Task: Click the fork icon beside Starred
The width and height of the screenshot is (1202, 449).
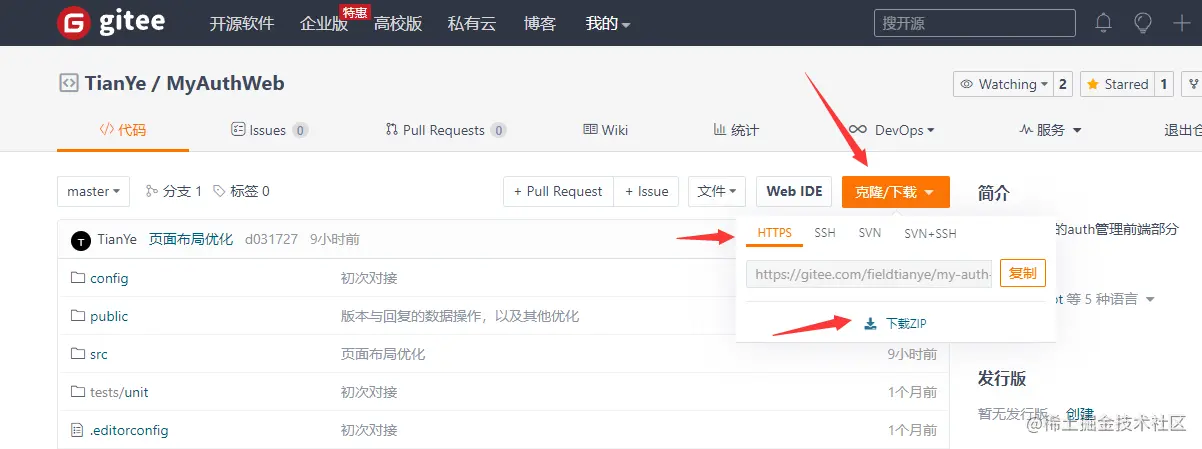Action: point(1194,84)
